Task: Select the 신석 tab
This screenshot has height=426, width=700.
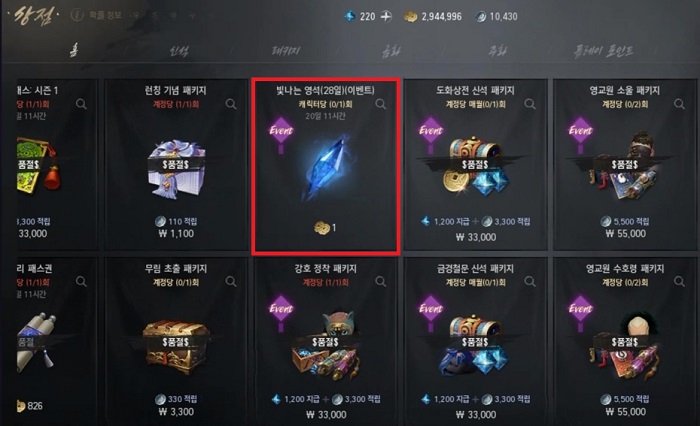Action: pyautogui.click(x=179, y=50)
